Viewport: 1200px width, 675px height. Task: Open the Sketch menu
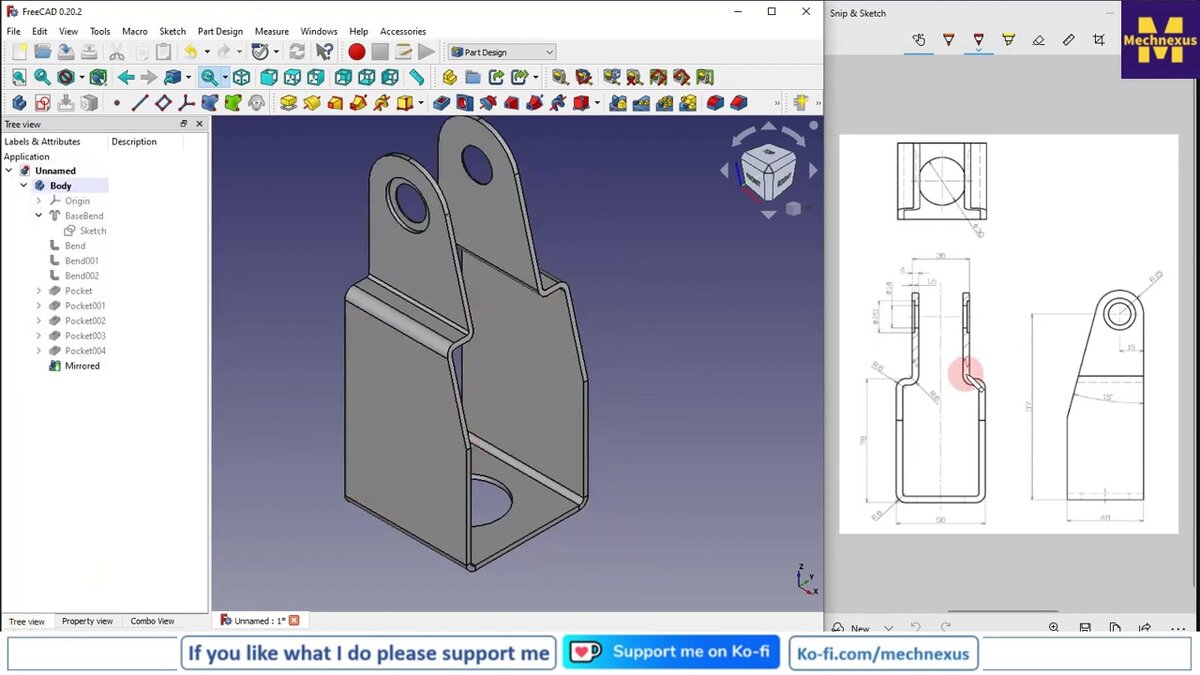(x=173, y=31)
